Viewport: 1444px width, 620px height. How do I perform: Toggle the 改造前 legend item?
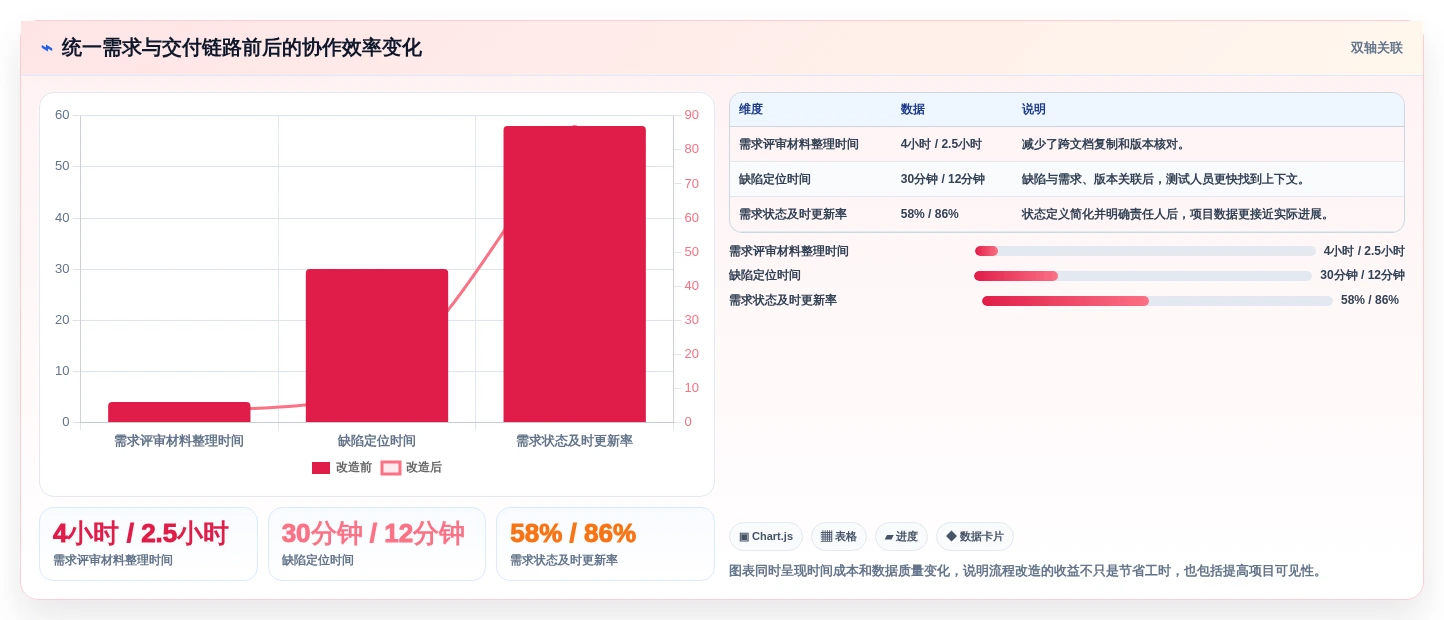pos(342,467)
